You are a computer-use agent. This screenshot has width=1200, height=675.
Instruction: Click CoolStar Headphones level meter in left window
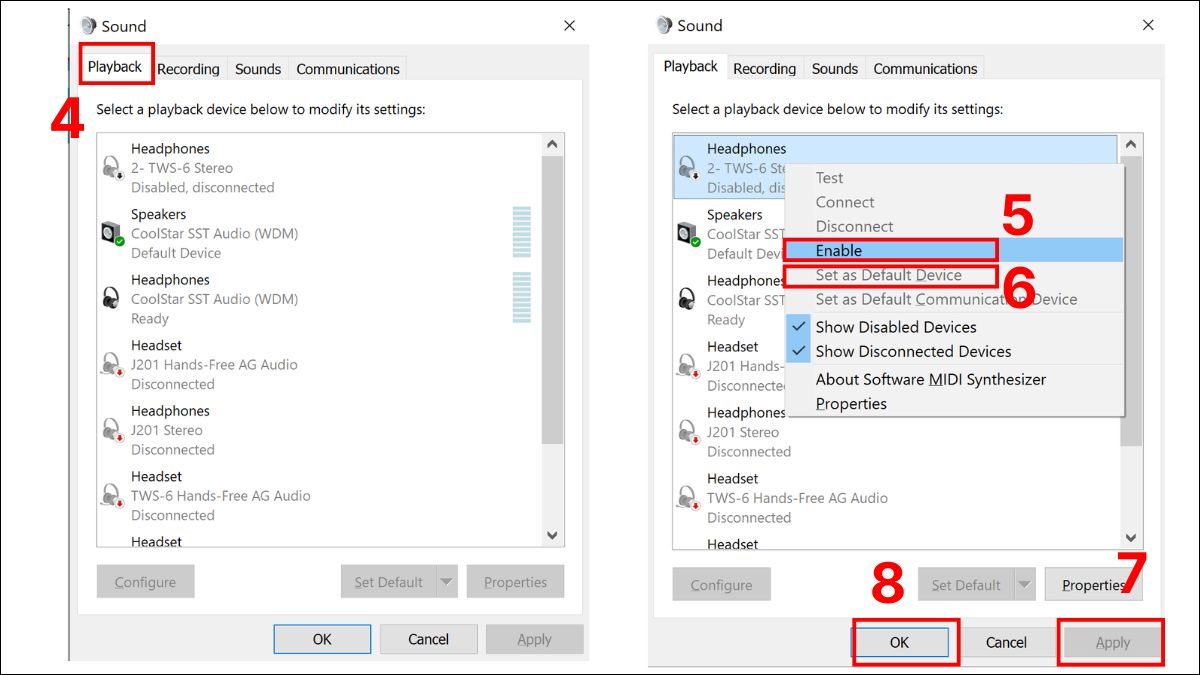pos(521,297)
